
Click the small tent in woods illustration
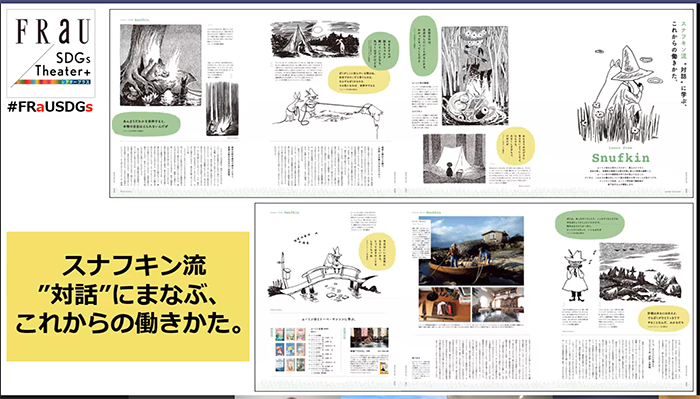[x=454, y=158]
